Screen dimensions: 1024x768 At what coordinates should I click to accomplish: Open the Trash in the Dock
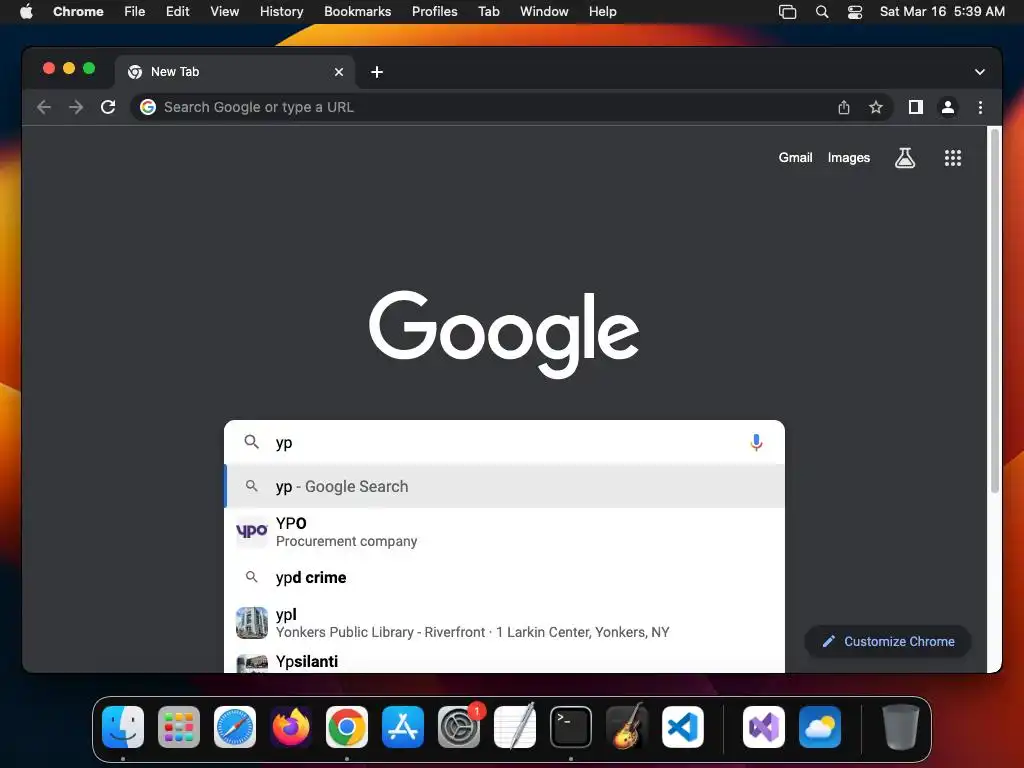(x=901, y=727)
